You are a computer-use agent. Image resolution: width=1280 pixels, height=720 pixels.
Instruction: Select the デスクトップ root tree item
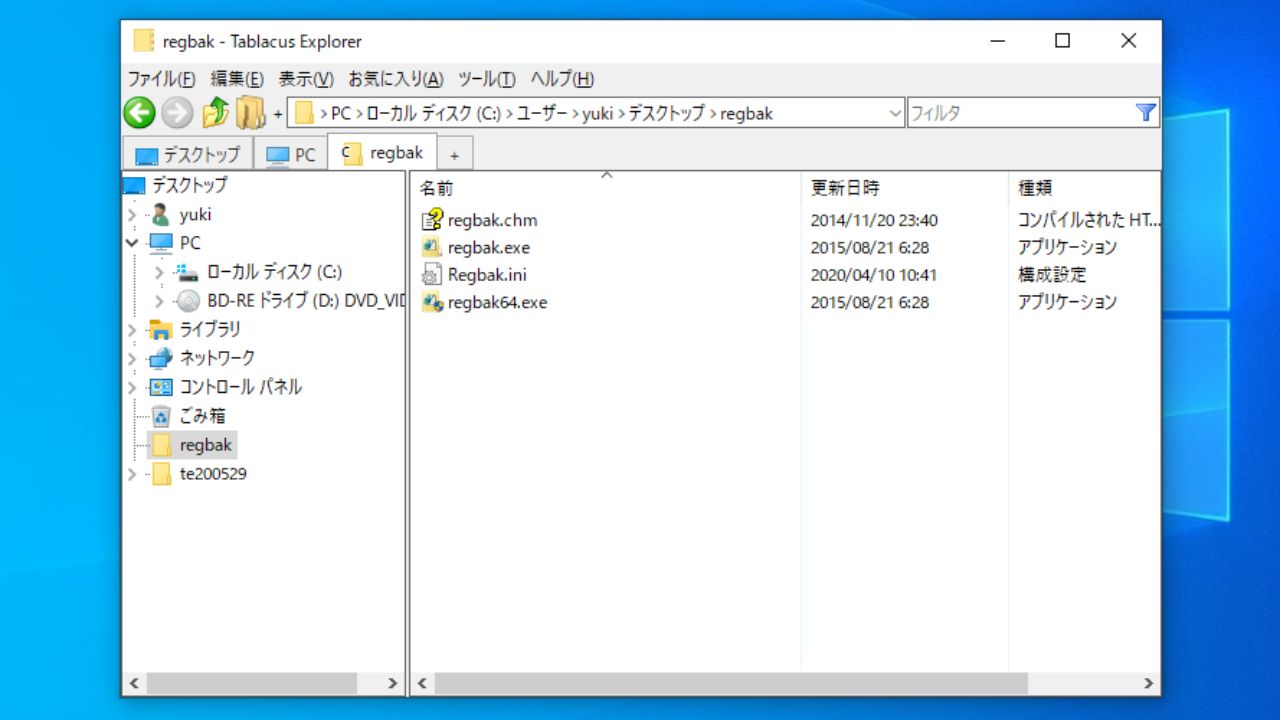189,185
